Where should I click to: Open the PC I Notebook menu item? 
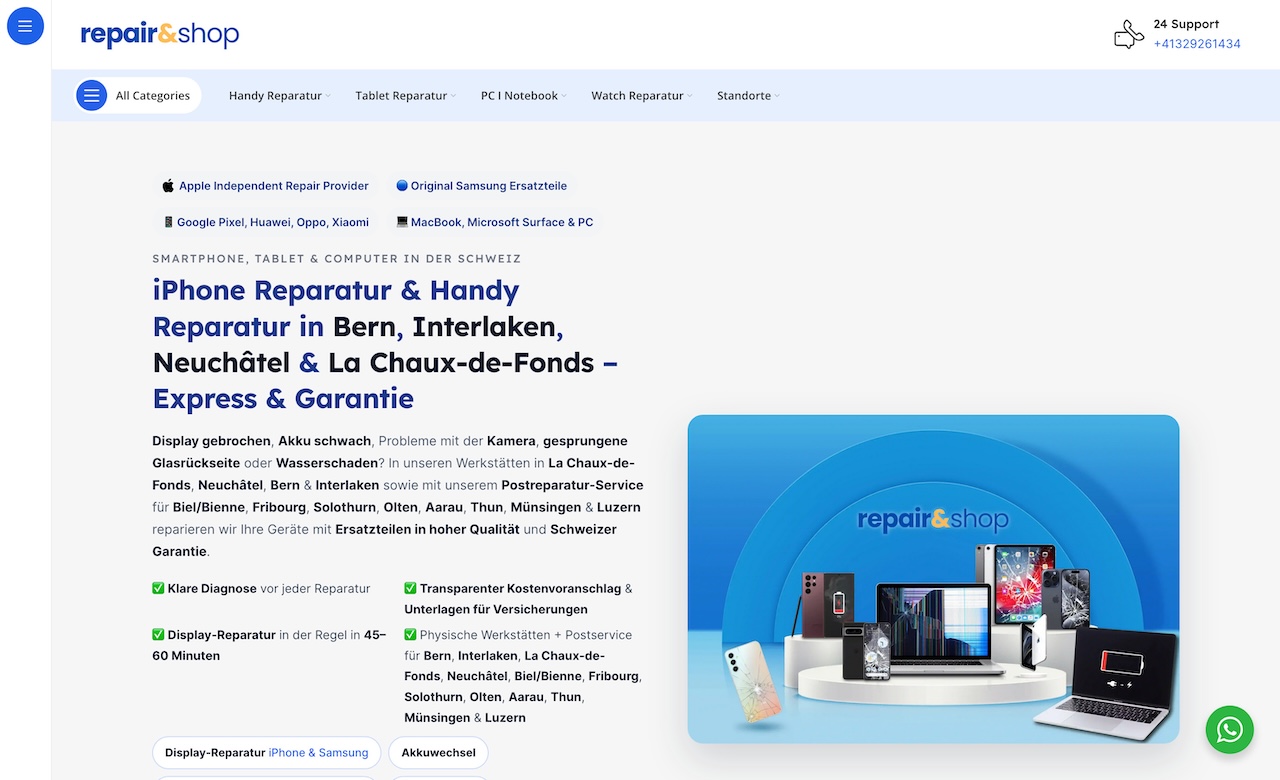point(519,95)
